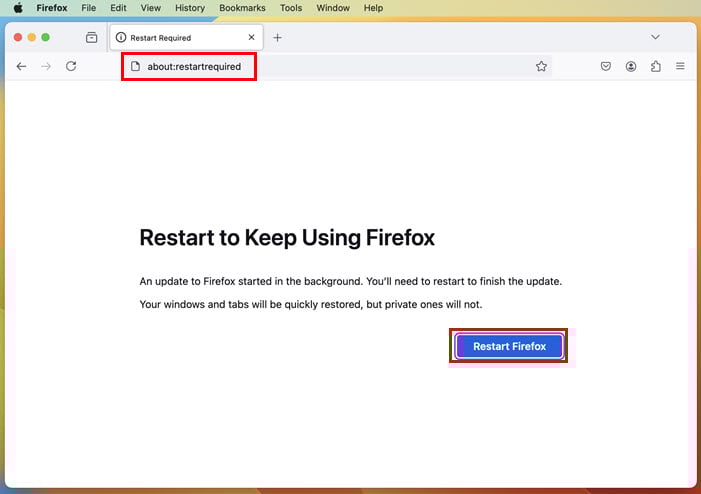Open the Tools menu
Viewport: 701px width, 494px height.
click(291, 8)
